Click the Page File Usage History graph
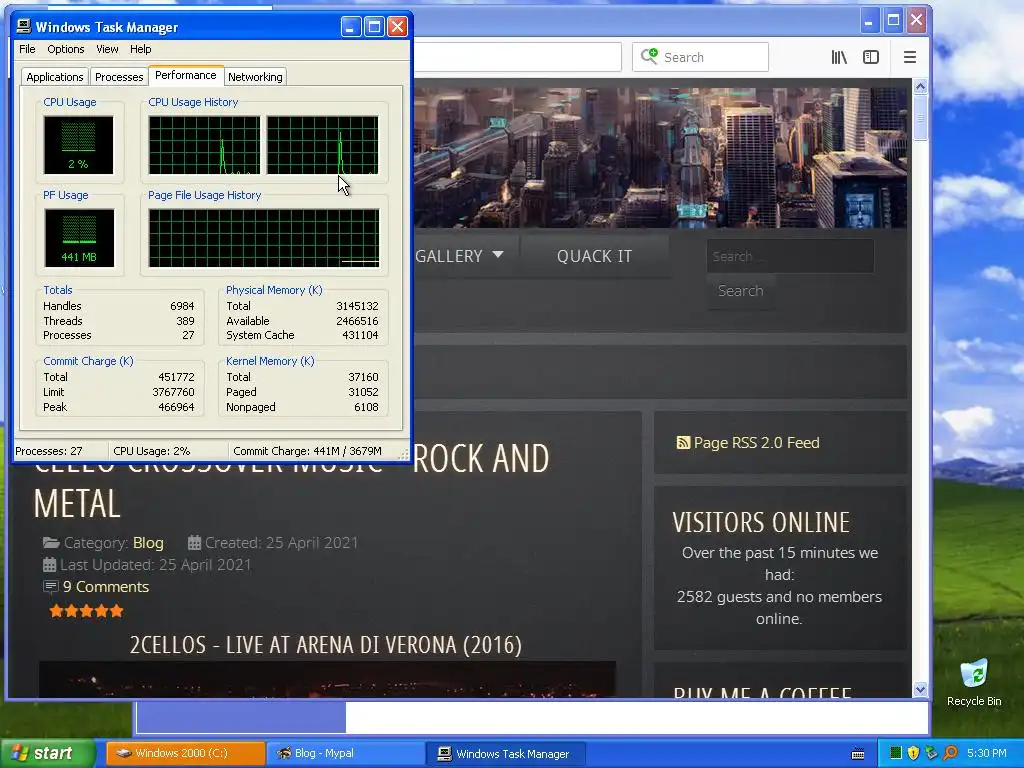Image resolution: width=1024 pixels, height=768 pixels. click(264, 238)
